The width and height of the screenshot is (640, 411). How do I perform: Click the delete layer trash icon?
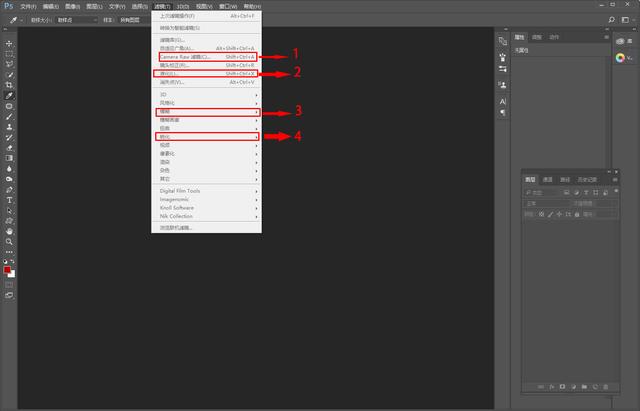(606, 387)
